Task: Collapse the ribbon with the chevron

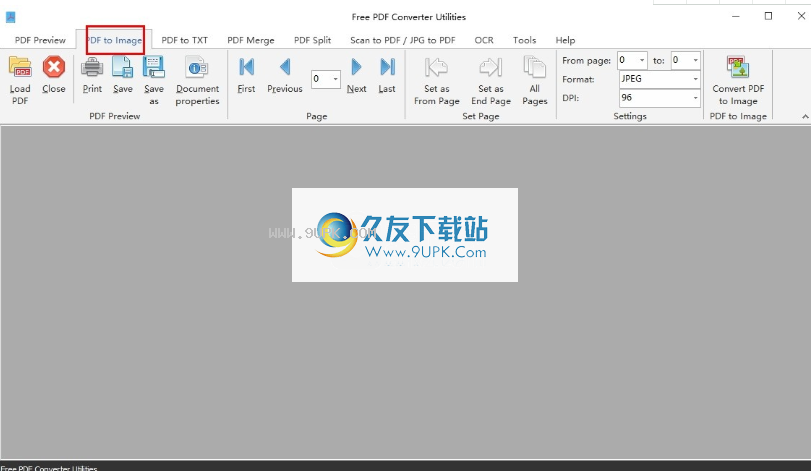Action: pyautogui.click(x=805, y=117)
